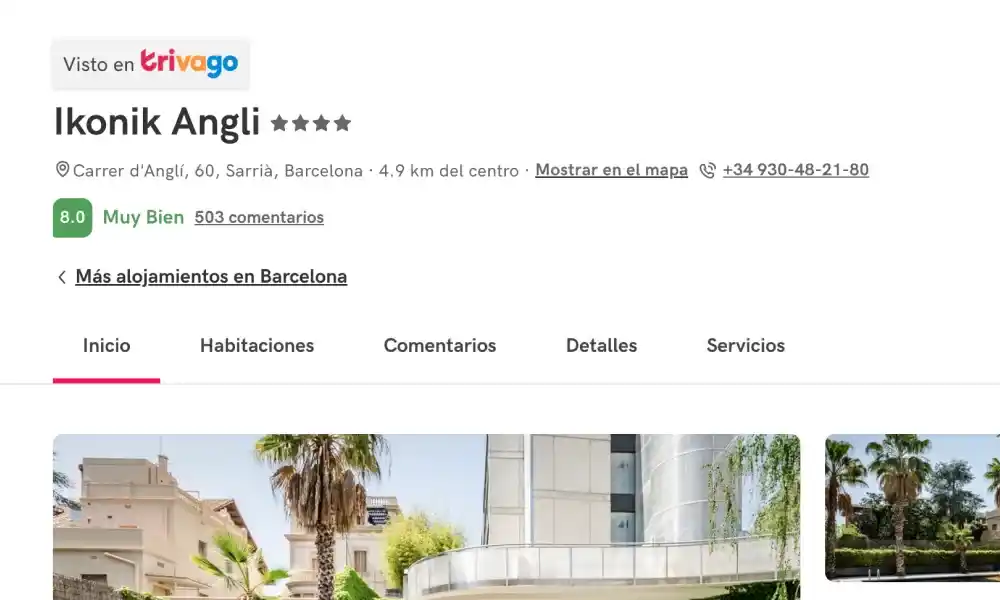Click the green 8.0 rating badge
The height and width of the screenshot is (600, 1000).
[x=73, y=217]
